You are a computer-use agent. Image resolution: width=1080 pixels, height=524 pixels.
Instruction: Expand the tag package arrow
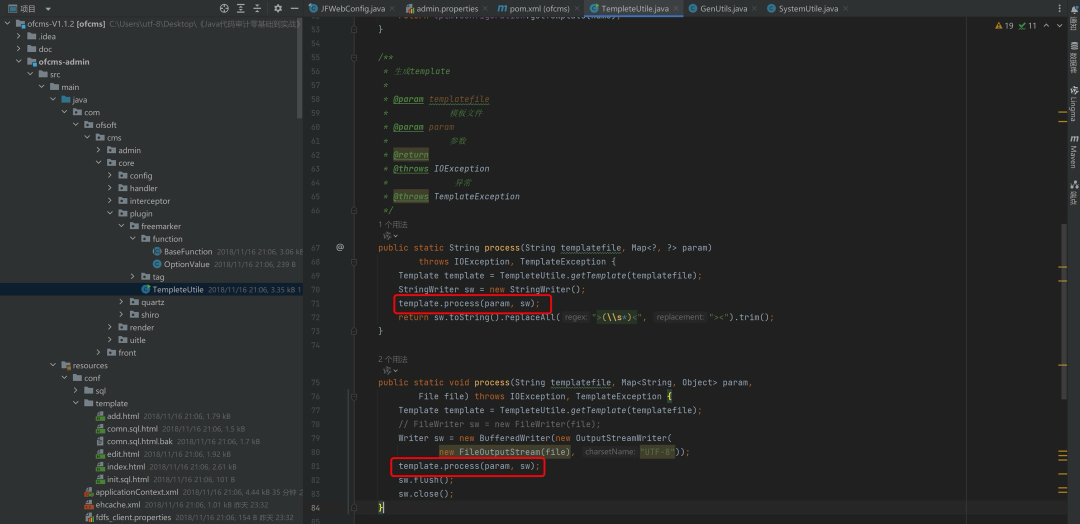tap(134, 277)
